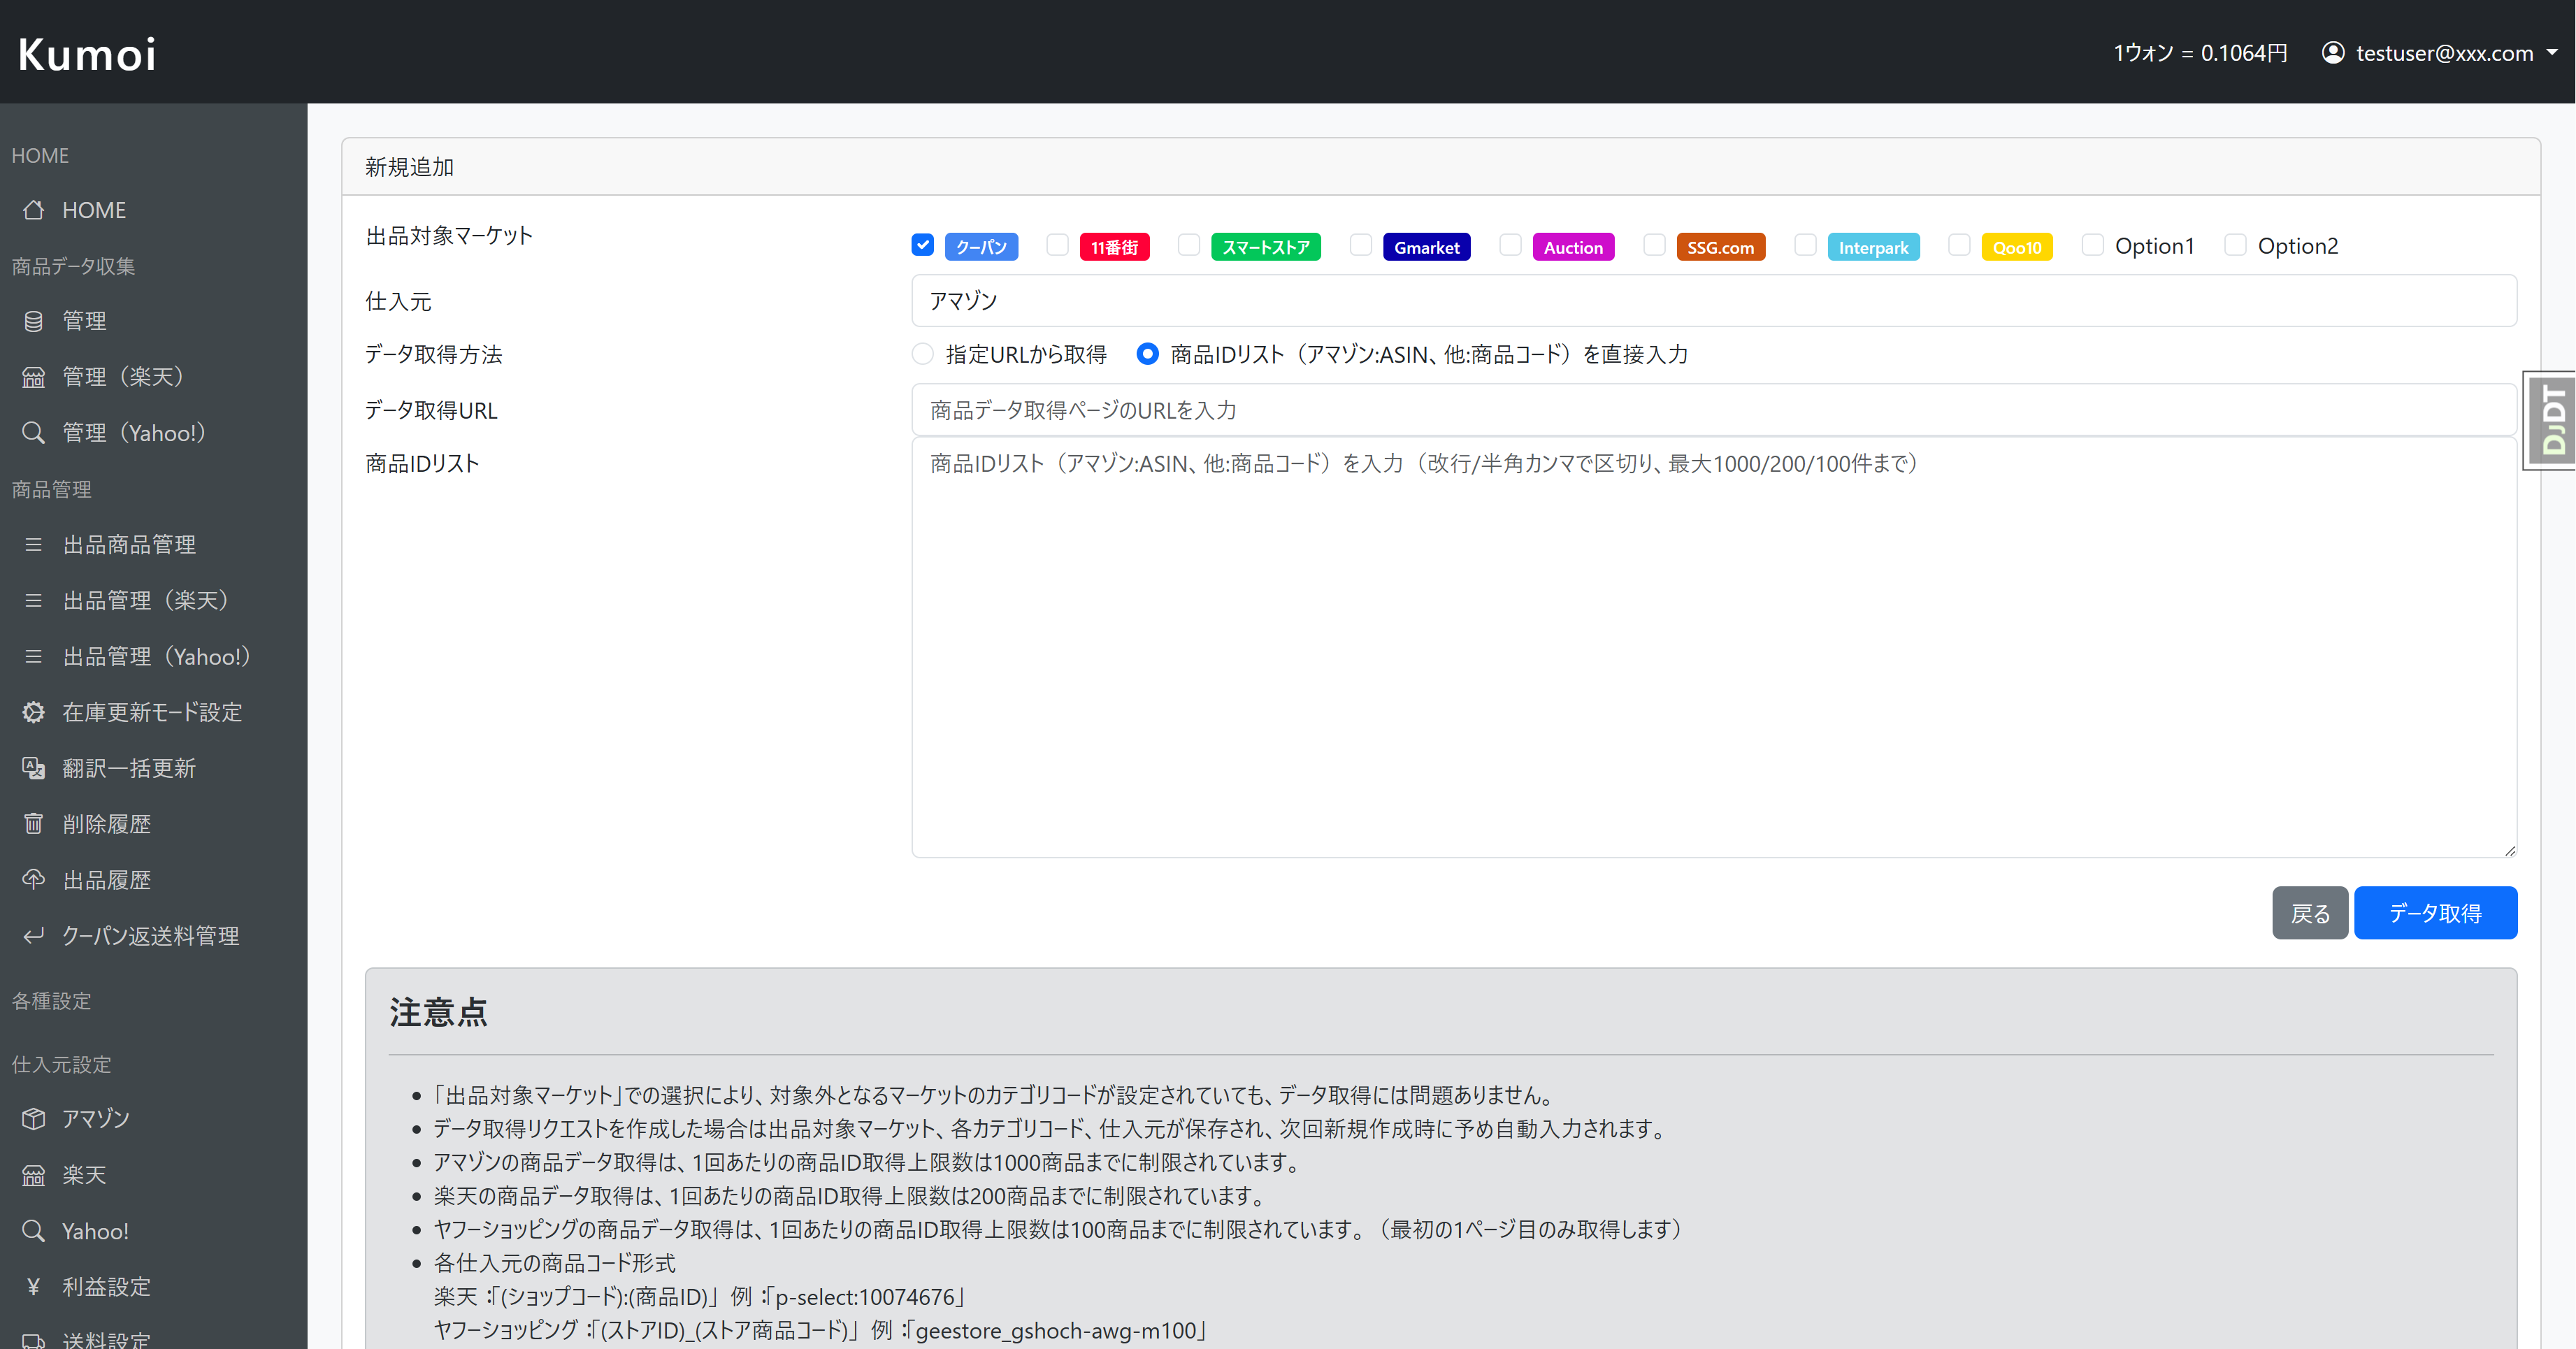The width and height of the screenshot is (2576, 1349).
Task: Click the 出品履歴 upload icon
Action: pos(34,879)
